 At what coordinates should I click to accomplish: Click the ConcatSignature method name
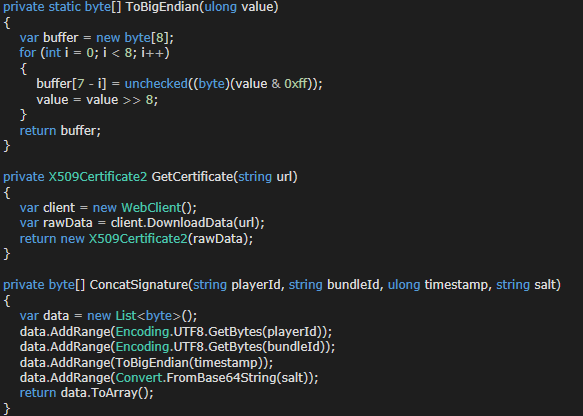pos(139,285)
